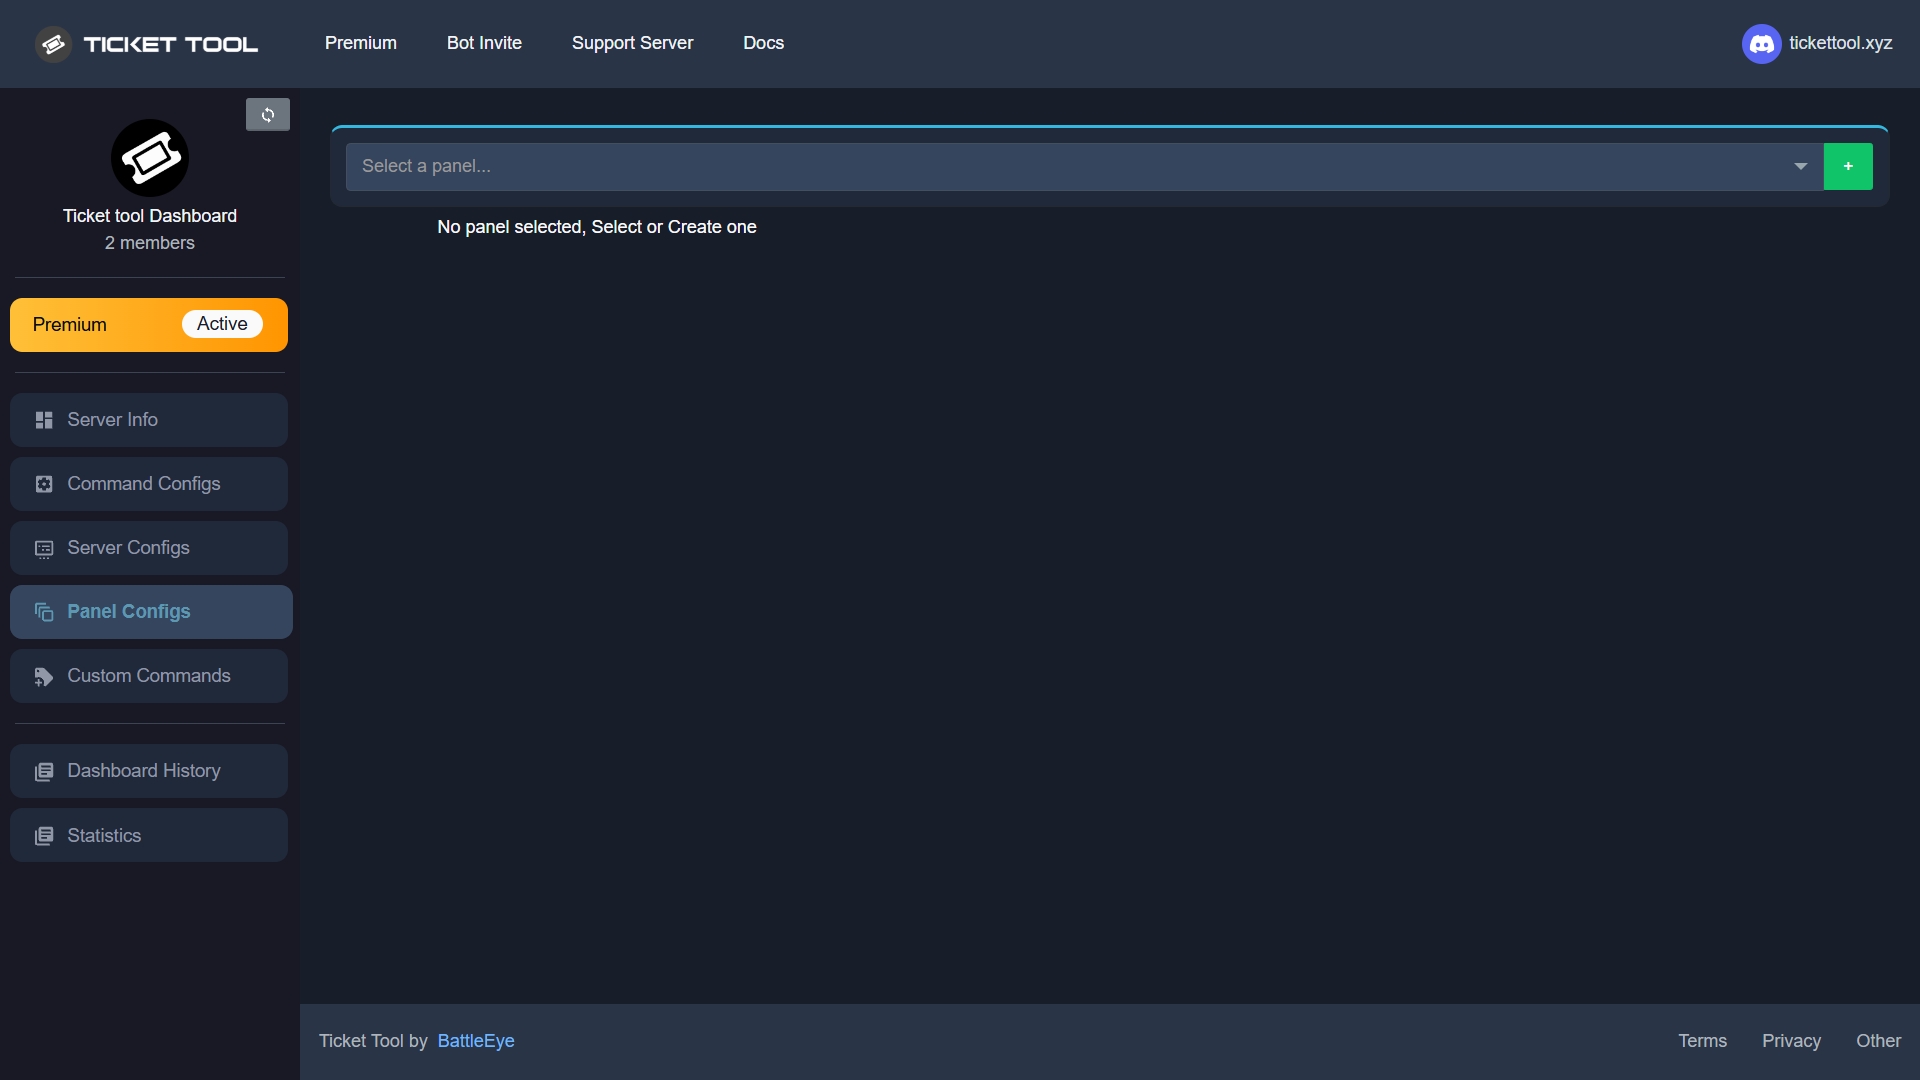Click the green plus create panel button
1920x1080 pixels.
[1848, 166]
